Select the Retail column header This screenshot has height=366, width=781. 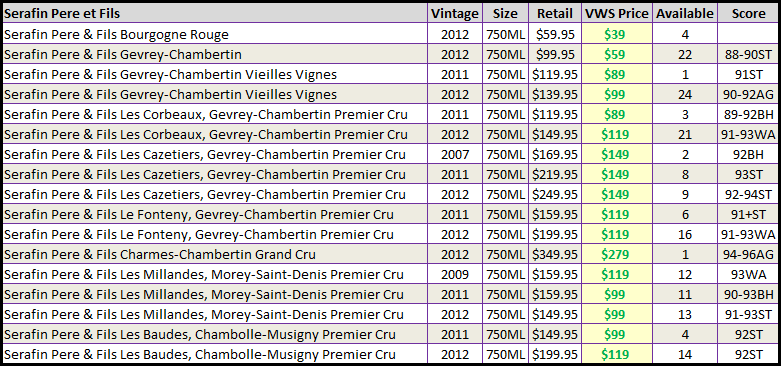(555, 13)
